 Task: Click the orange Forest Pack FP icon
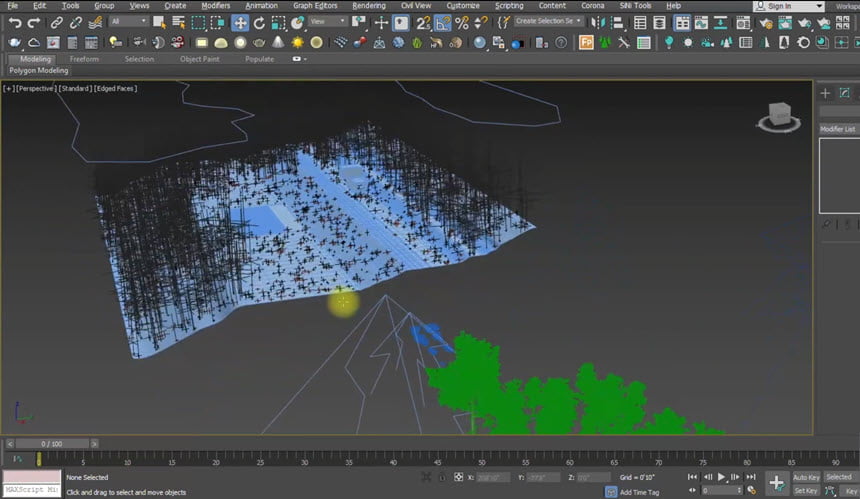(586, 42)
